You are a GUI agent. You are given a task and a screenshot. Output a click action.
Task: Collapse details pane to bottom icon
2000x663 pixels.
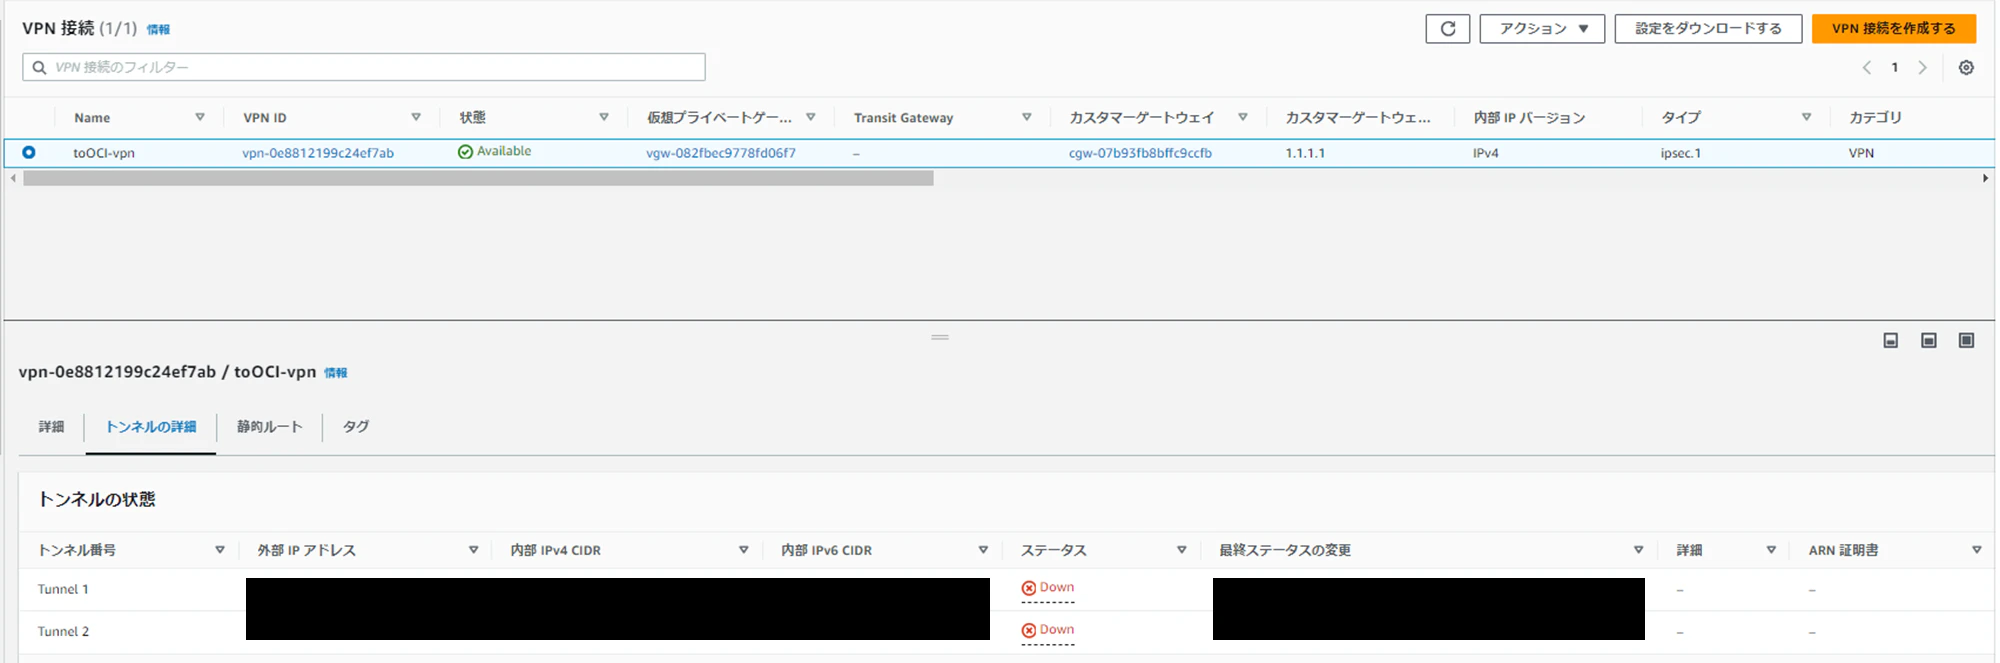1890,341
